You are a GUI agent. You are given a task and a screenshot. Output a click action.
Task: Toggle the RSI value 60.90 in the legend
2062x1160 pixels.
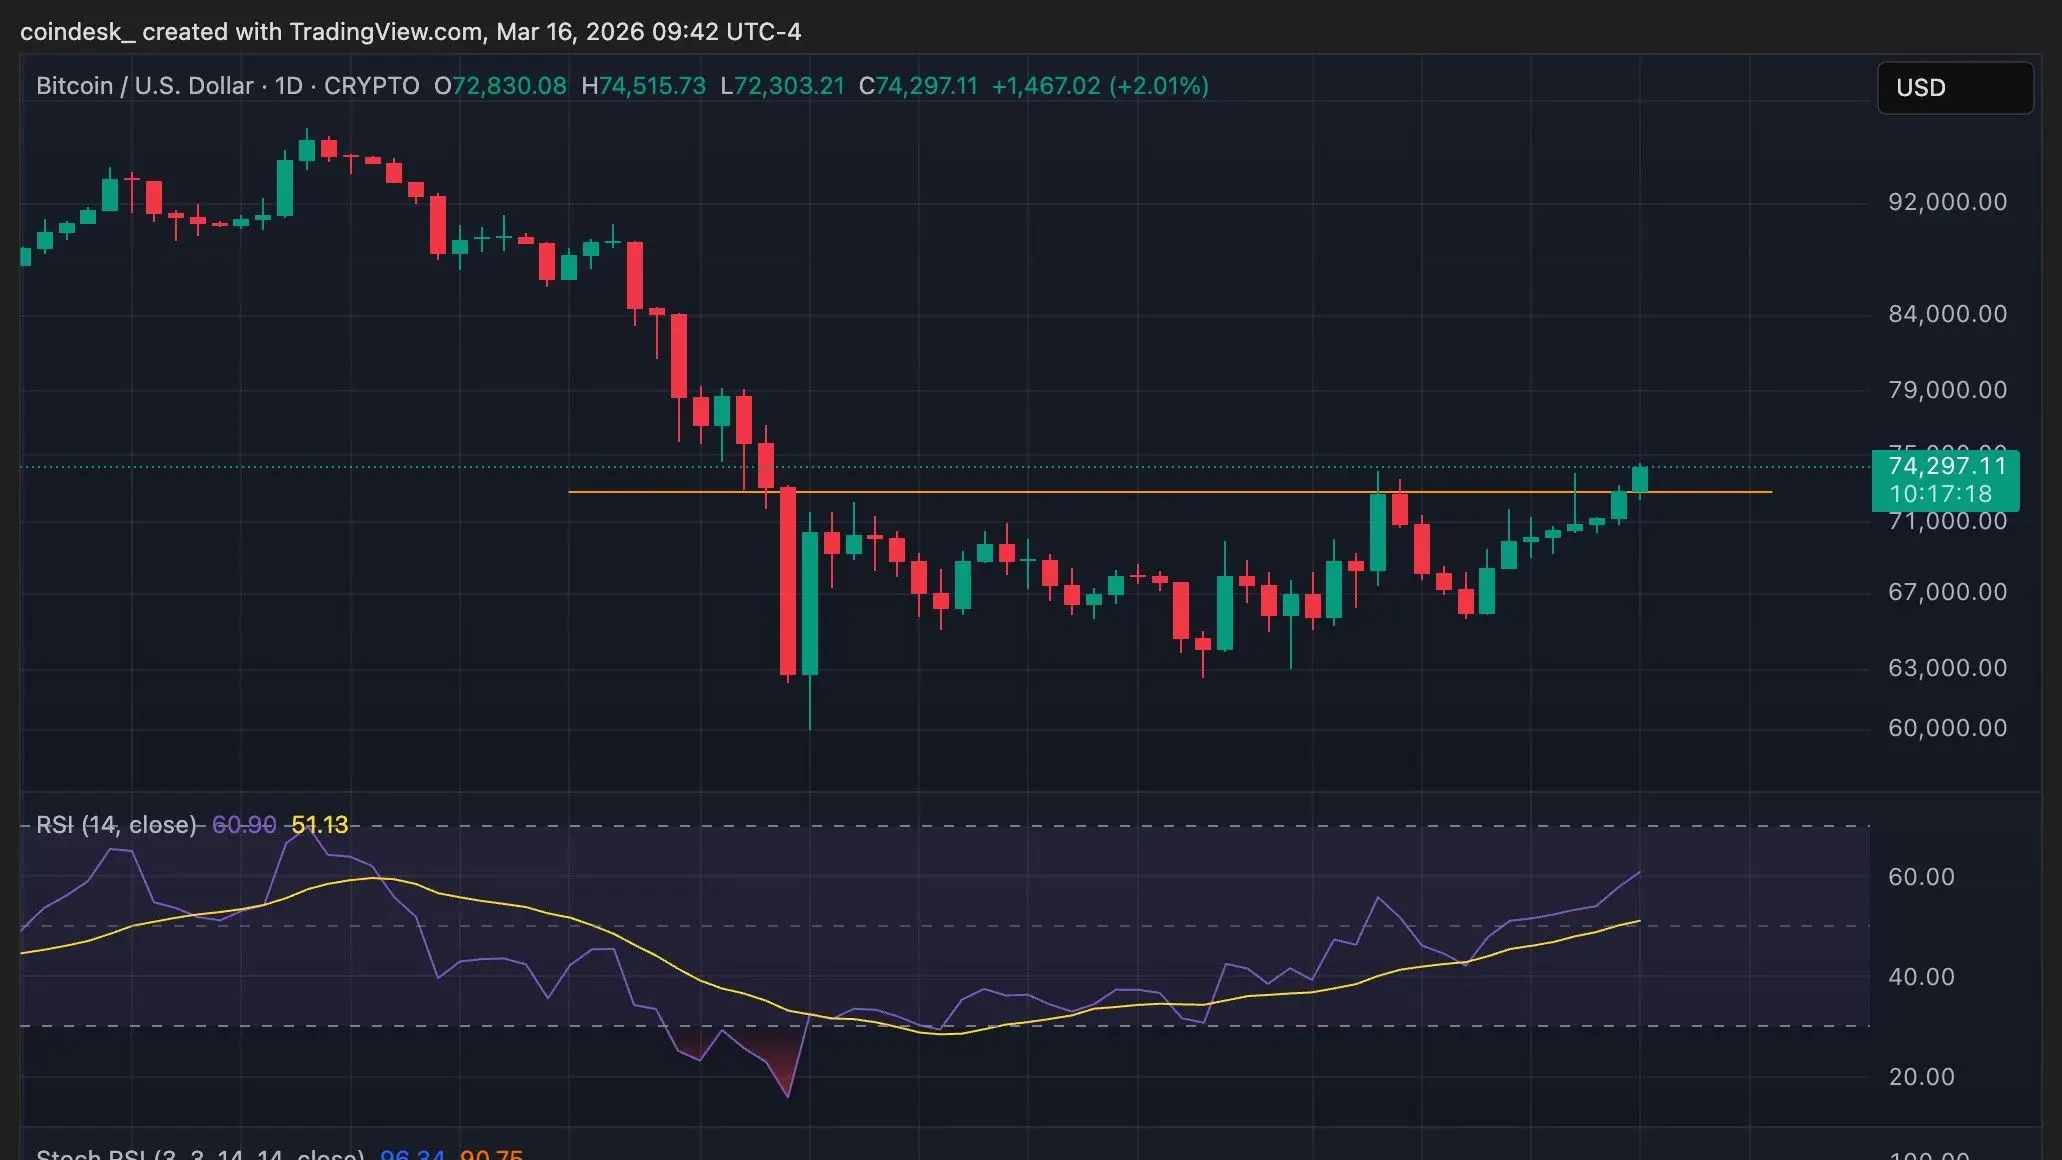click(243, 824)
